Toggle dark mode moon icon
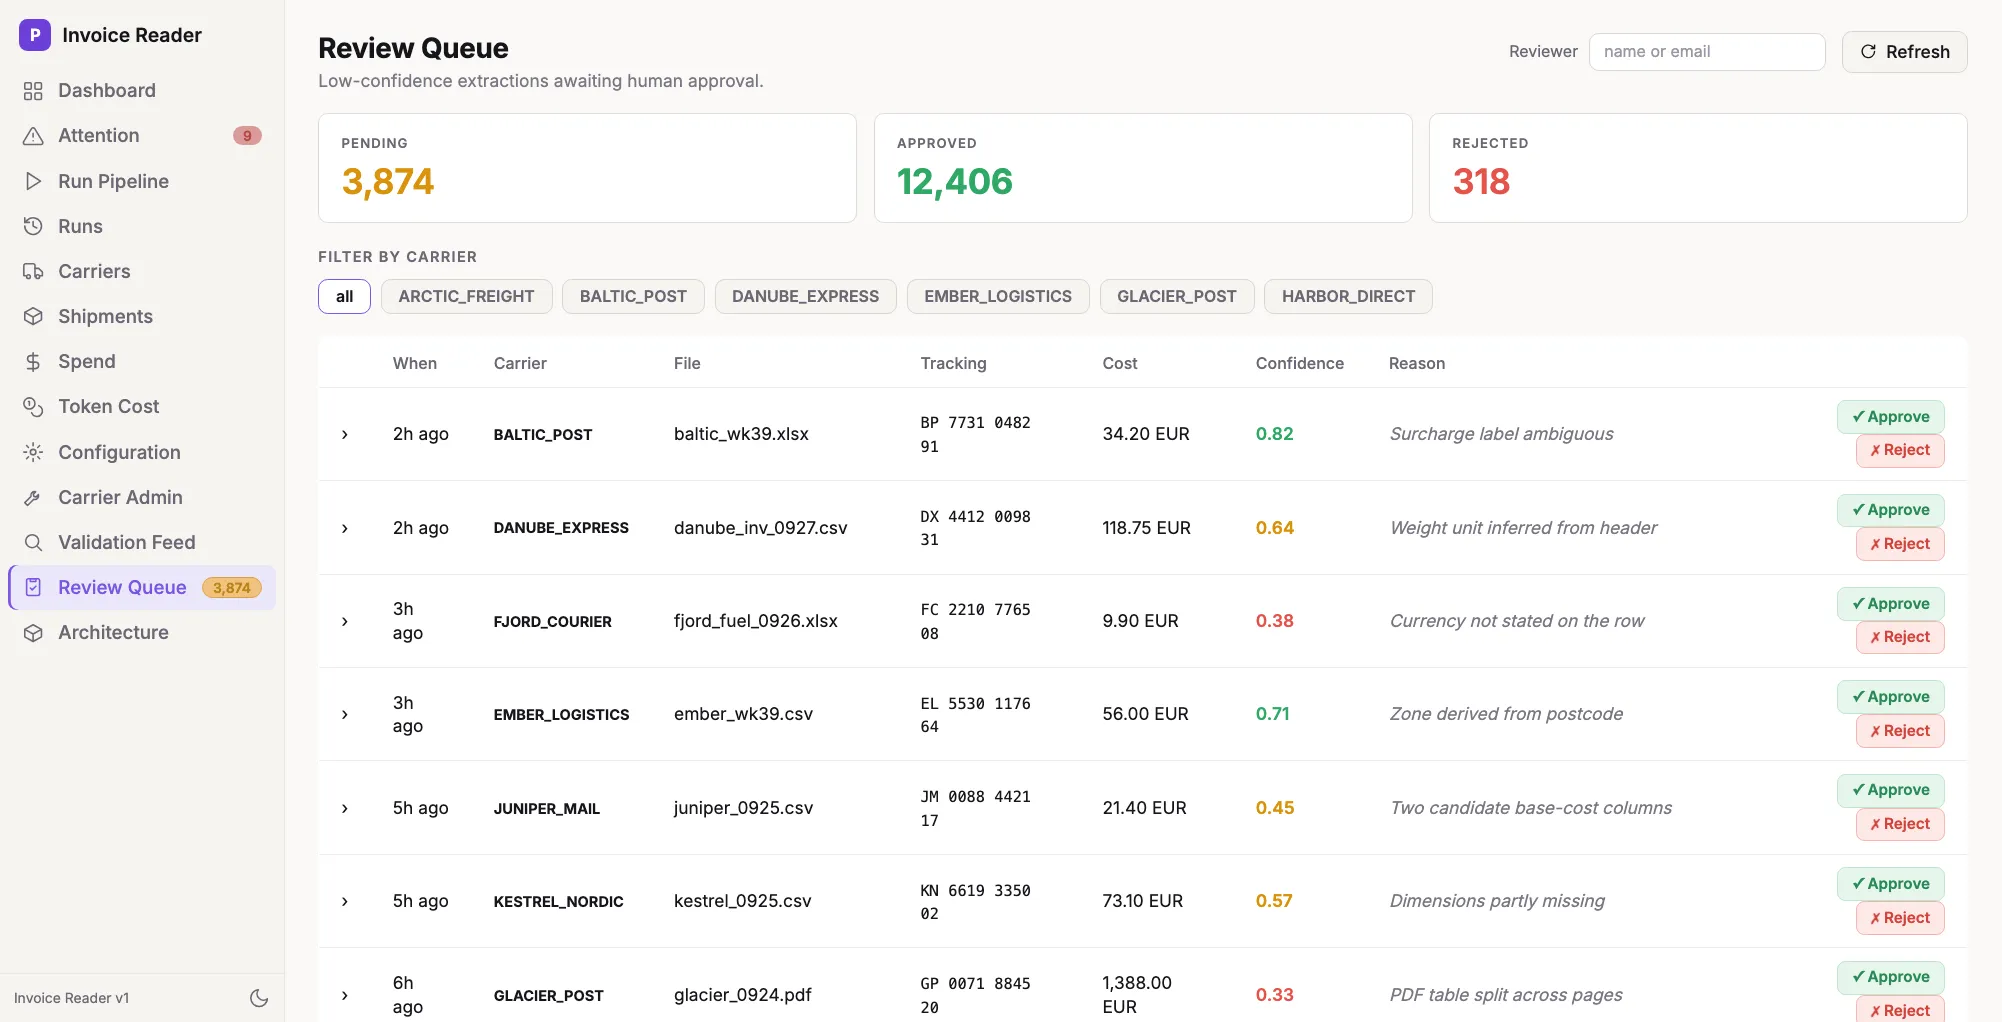The image size is (2002, 1022). pos(259,998)
